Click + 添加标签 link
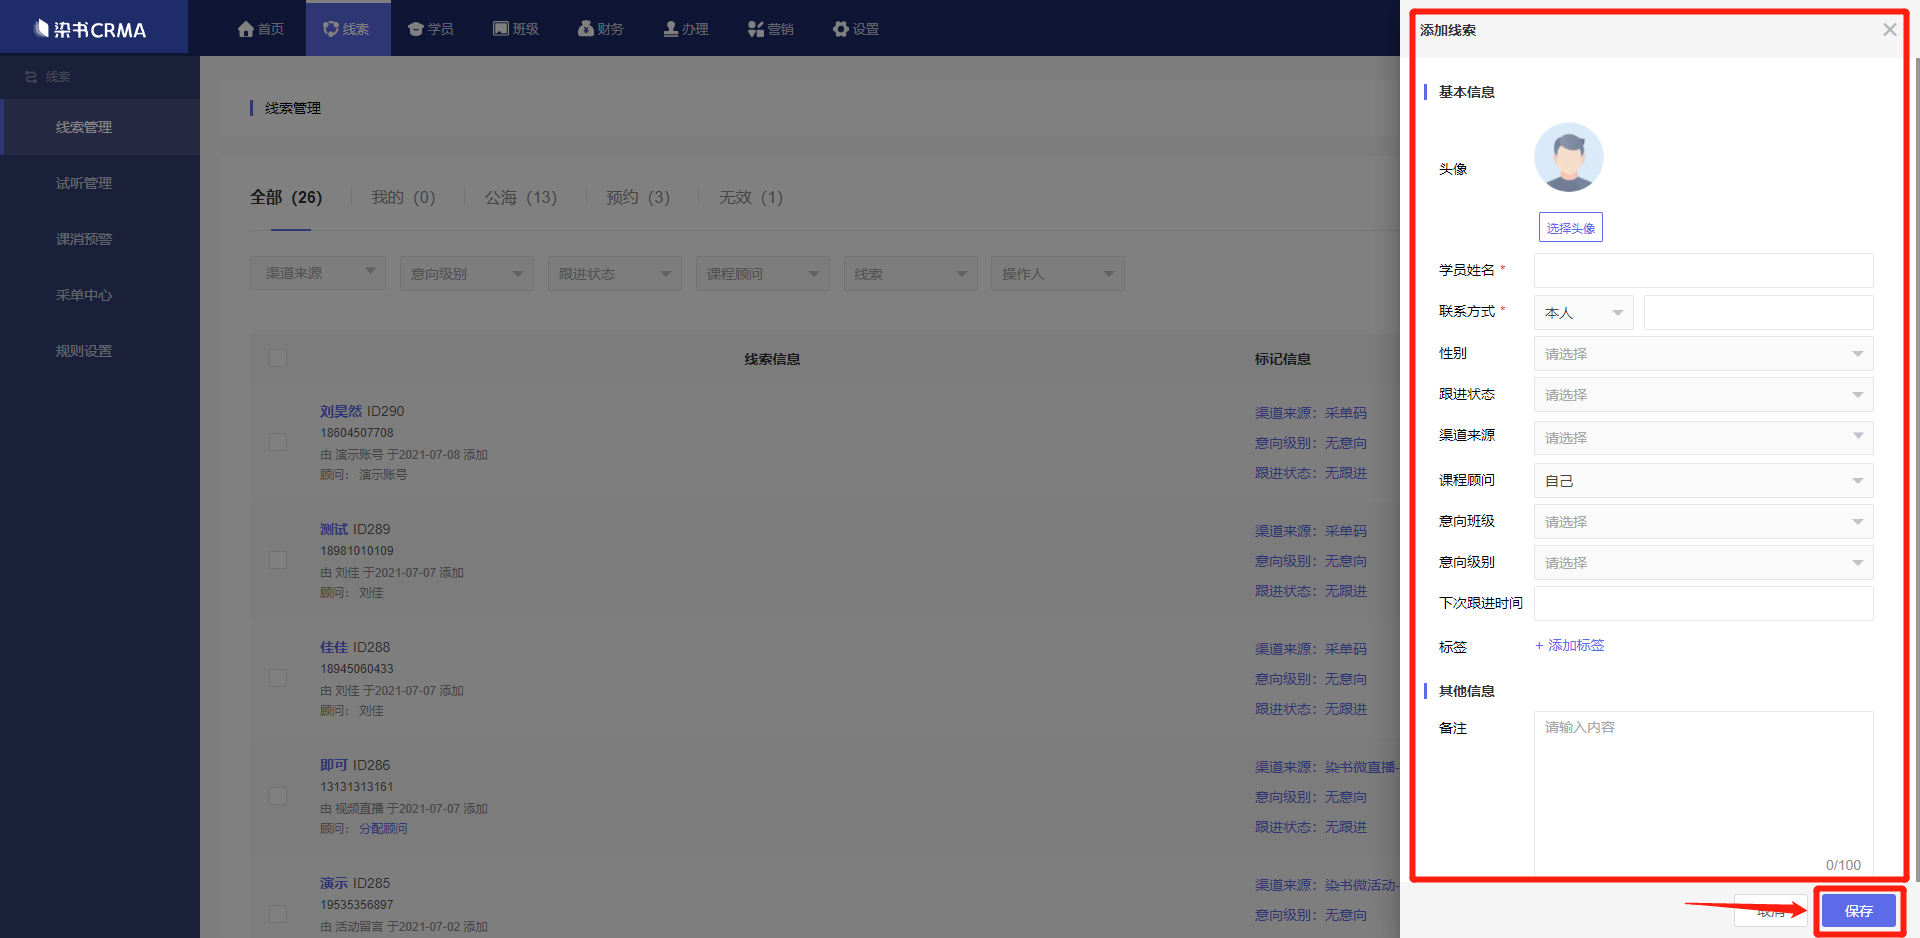Screen dimensions: 1920x938 (1569, 645)
